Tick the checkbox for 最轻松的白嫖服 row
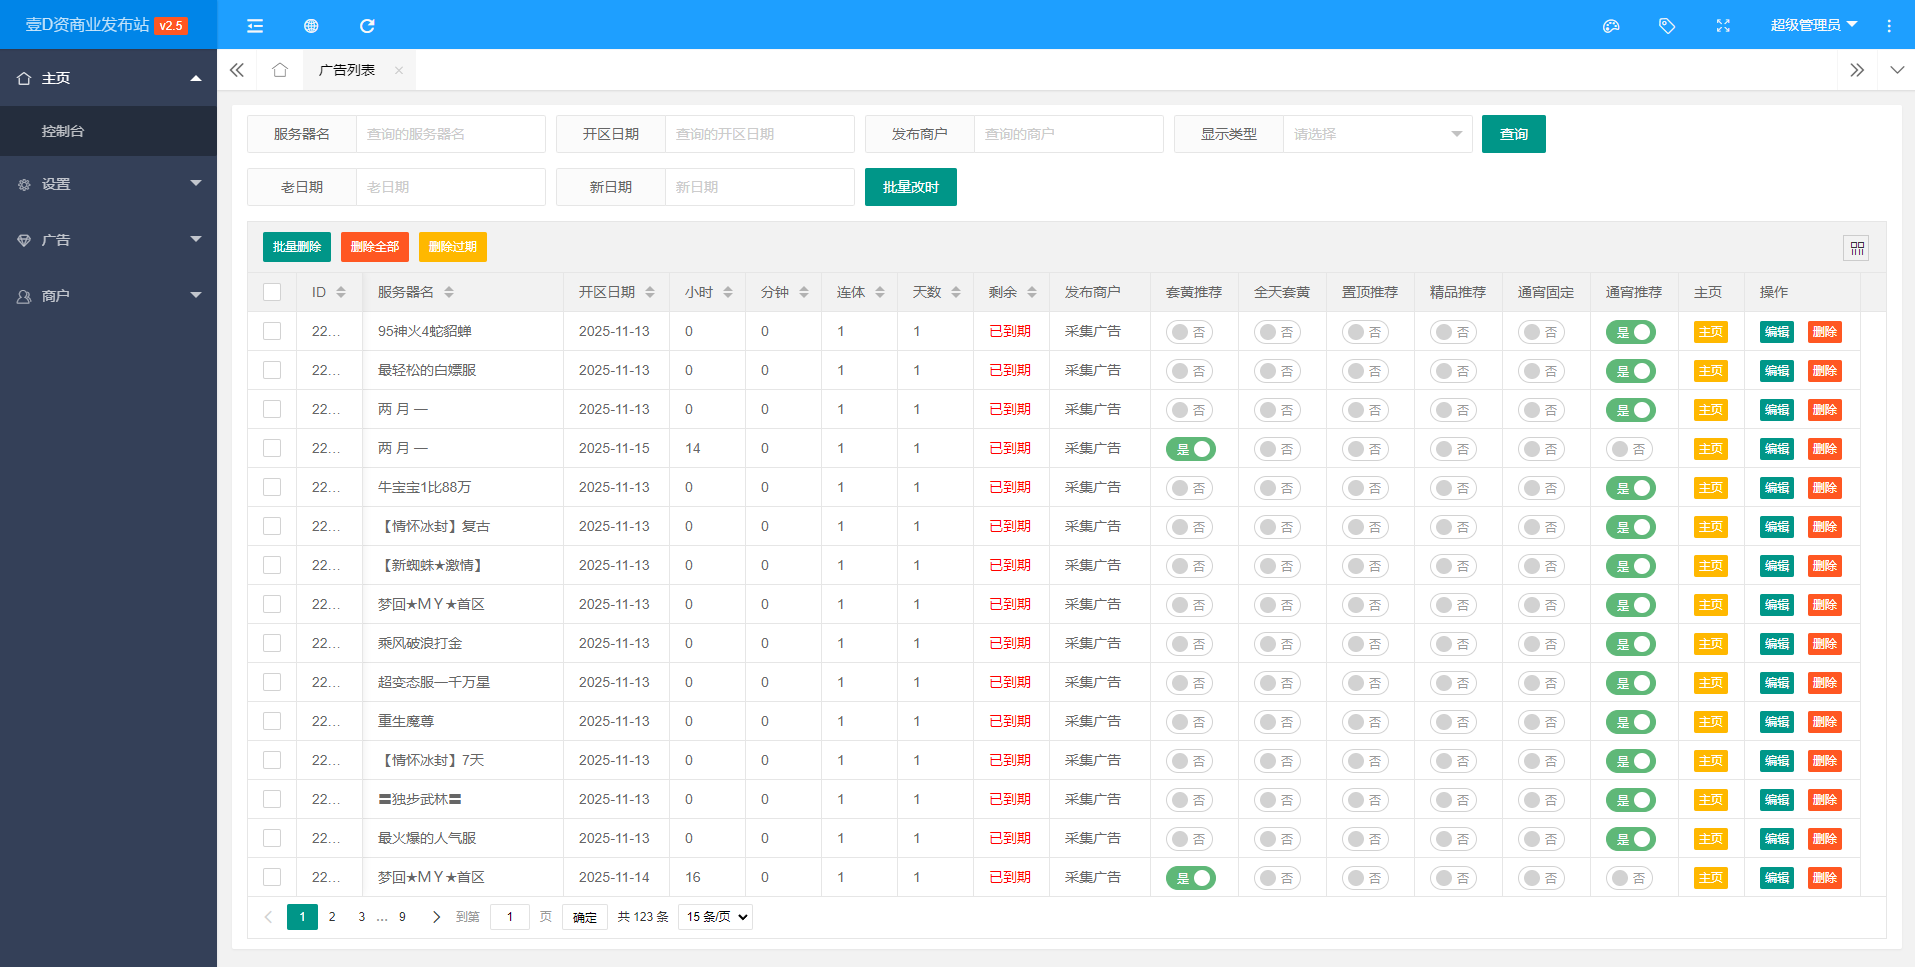The width and height of the screenshot is (1915, 967). click(x=272, y=370)
